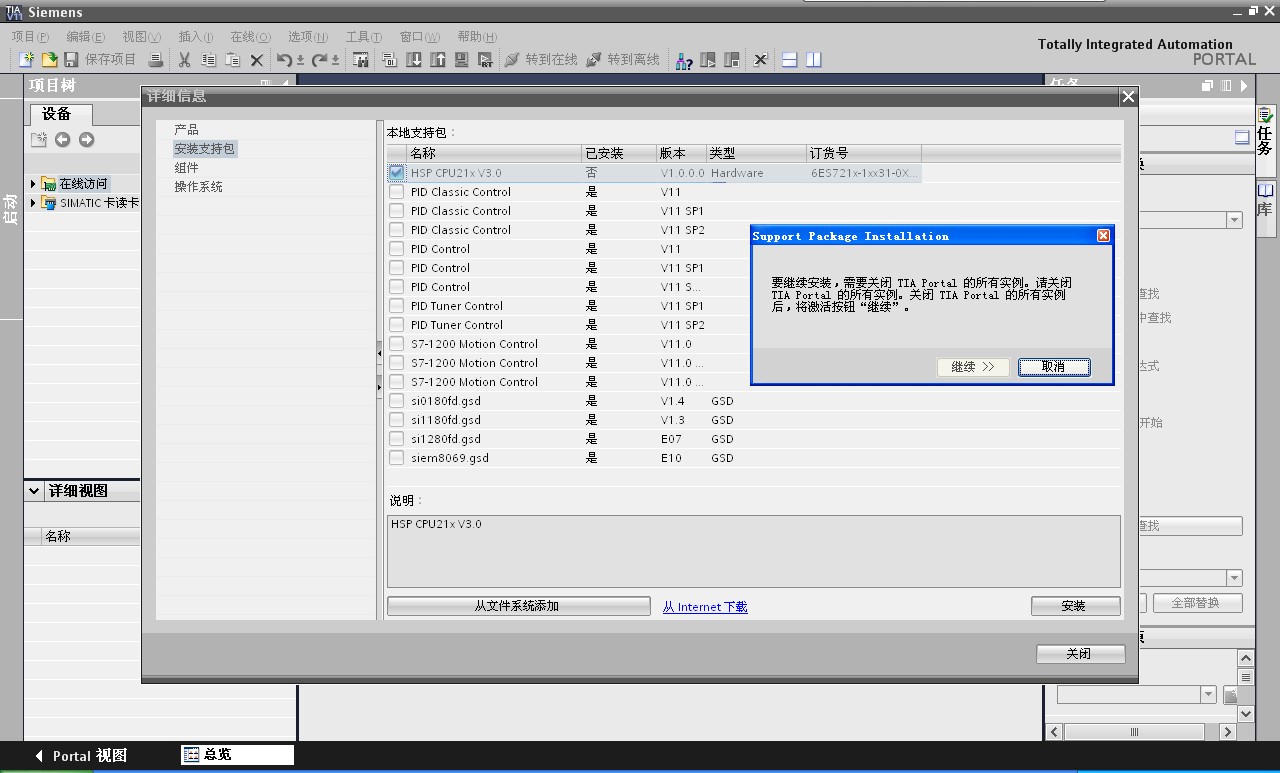Expand the 在线访问 tree node

(x=33, y=184)
